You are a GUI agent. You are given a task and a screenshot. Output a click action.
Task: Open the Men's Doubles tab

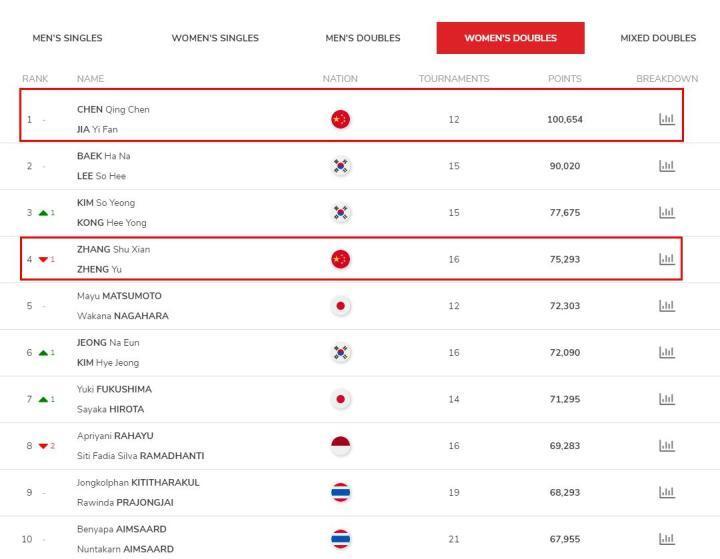click(363, 38)
